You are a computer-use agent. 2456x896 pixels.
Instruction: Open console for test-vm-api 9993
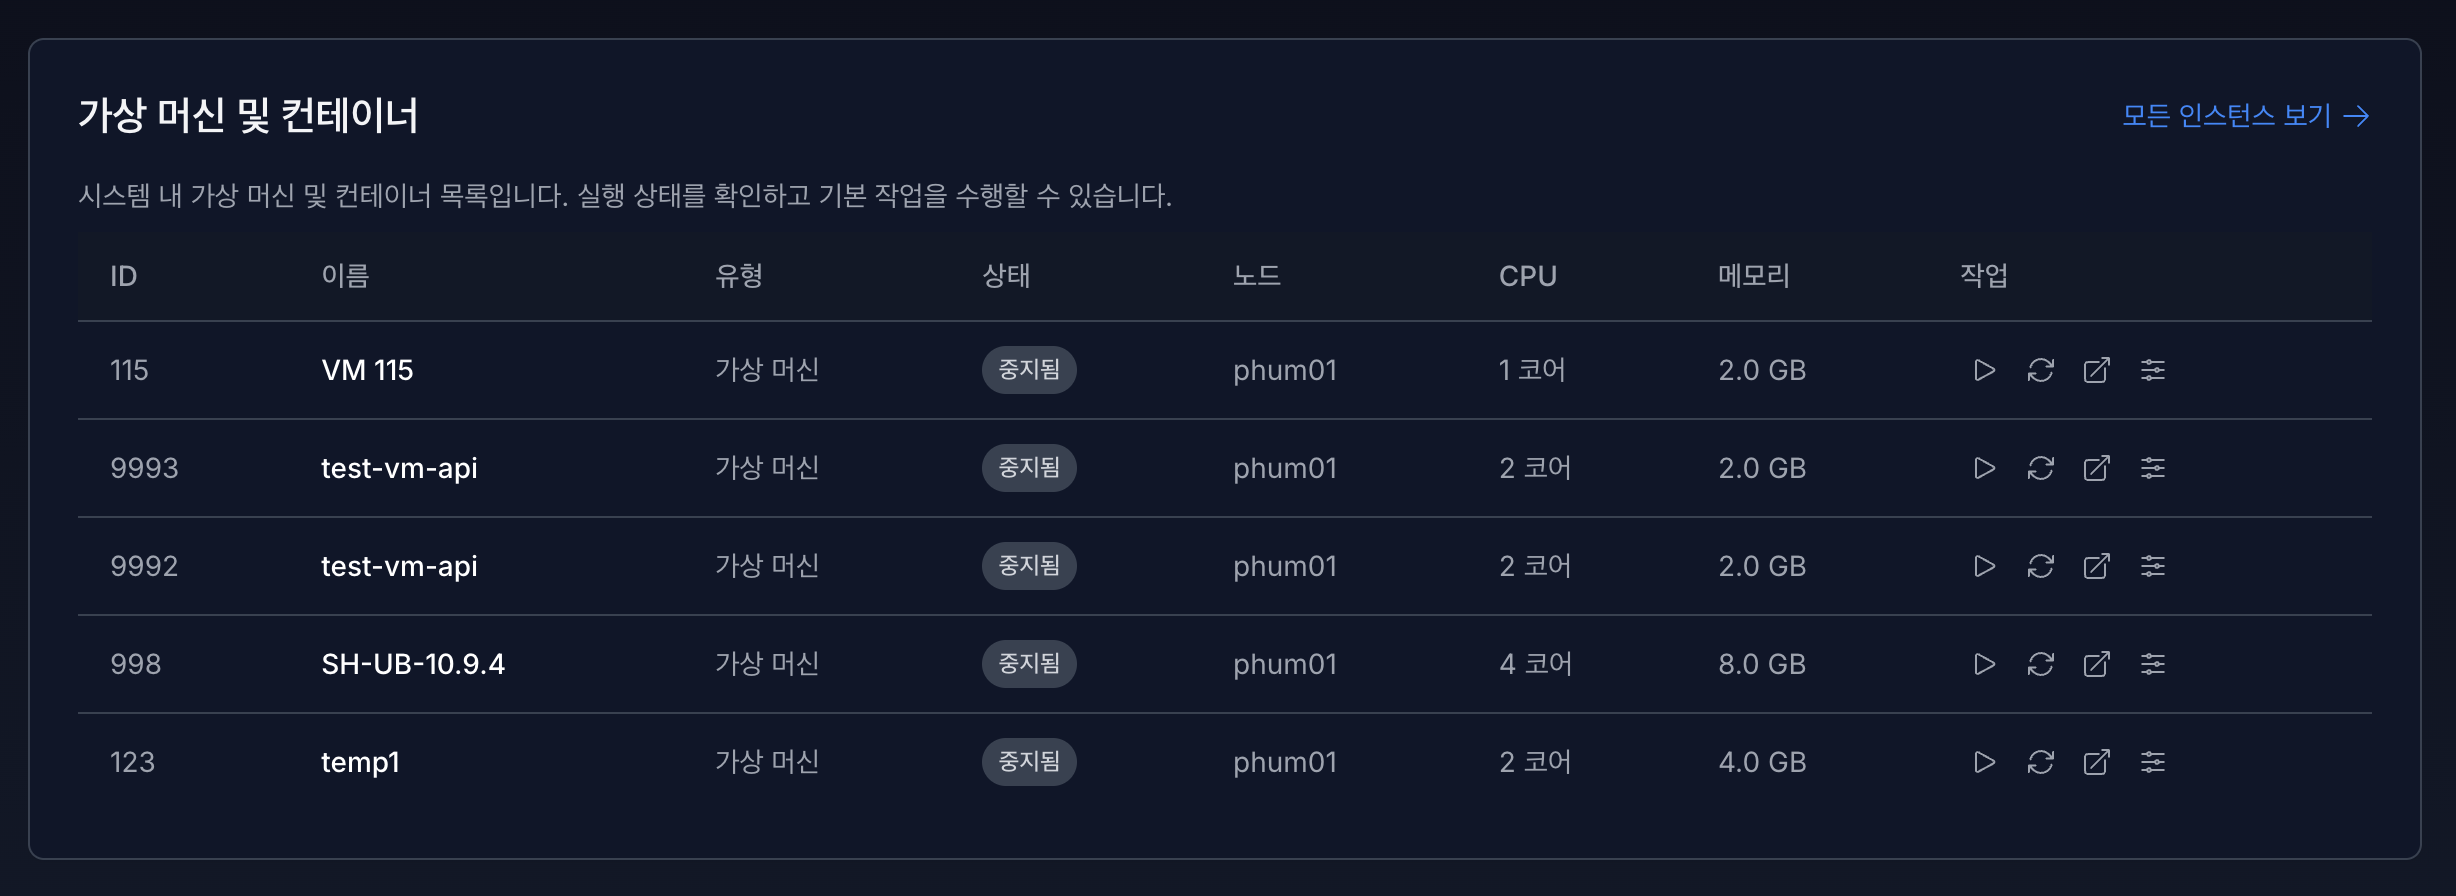click(x=2097, y=467)
